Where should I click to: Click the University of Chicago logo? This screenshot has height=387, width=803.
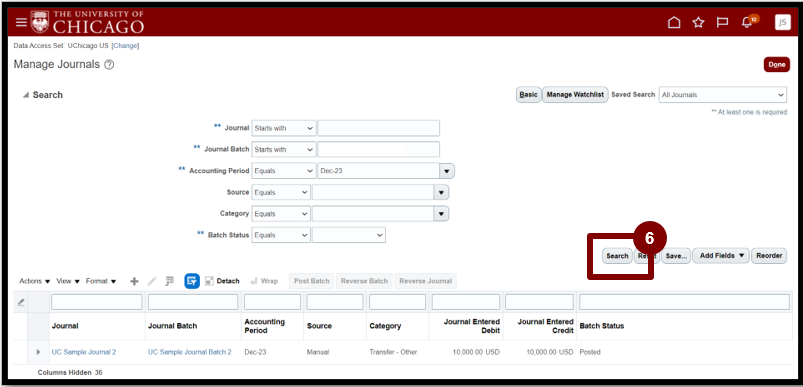87,22
